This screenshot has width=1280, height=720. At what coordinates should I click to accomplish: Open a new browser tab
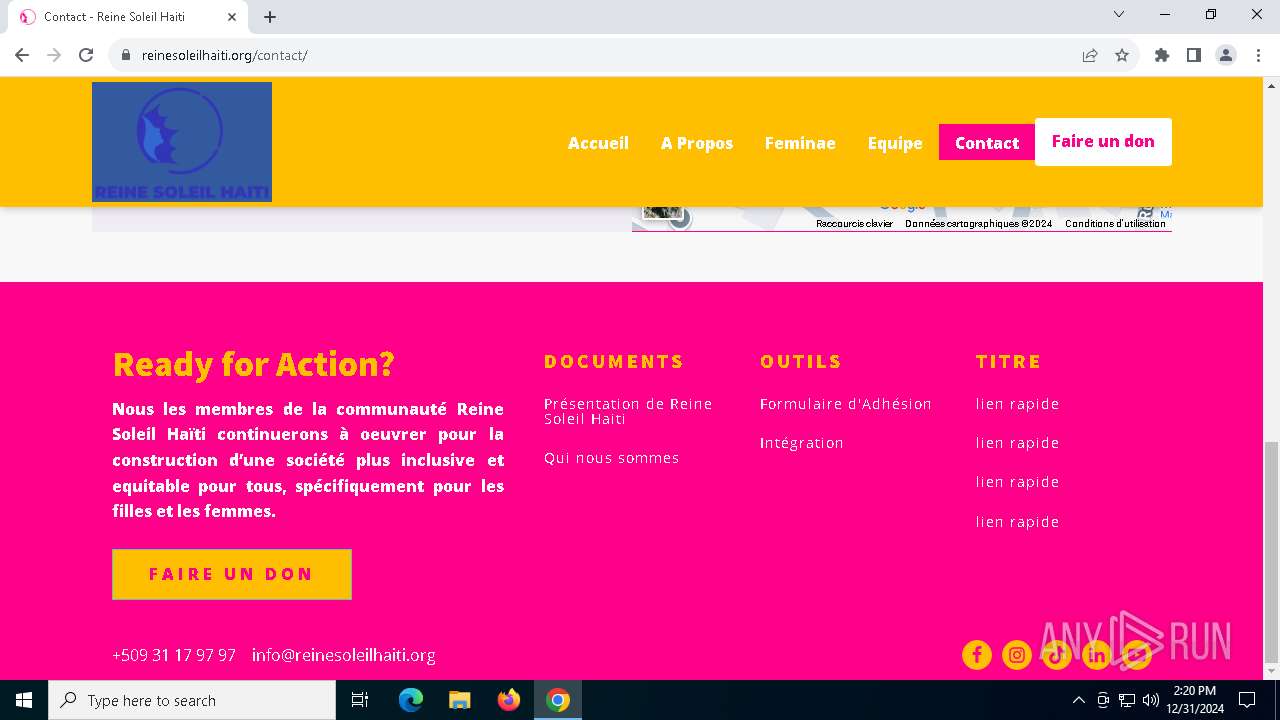coord(270,17)
